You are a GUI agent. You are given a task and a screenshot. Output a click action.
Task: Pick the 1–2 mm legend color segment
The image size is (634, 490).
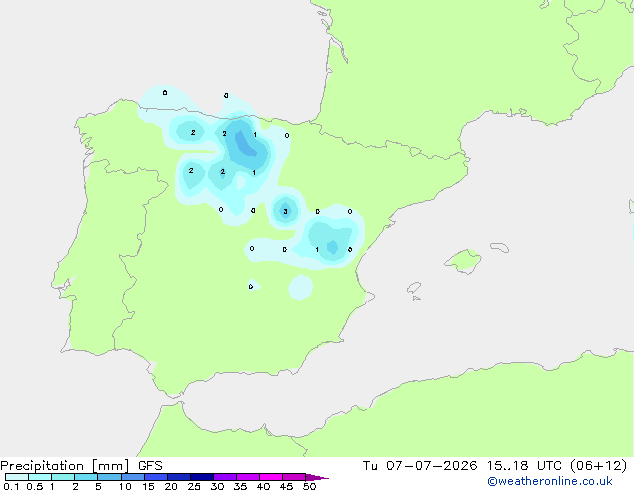point(63,477)
